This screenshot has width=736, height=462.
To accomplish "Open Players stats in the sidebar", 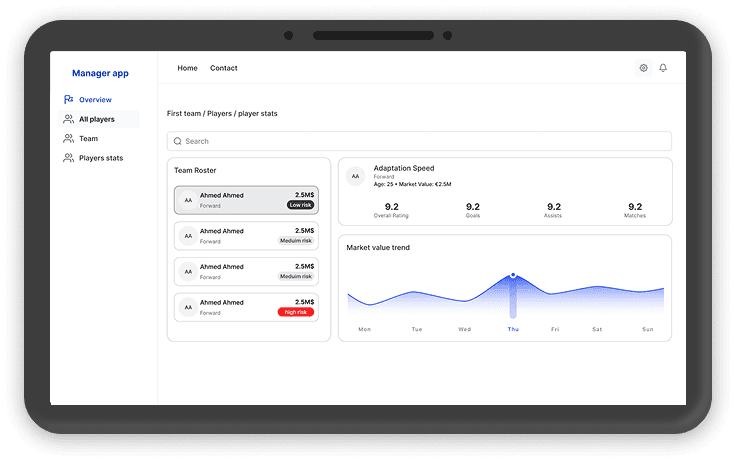I will point(101,158).
